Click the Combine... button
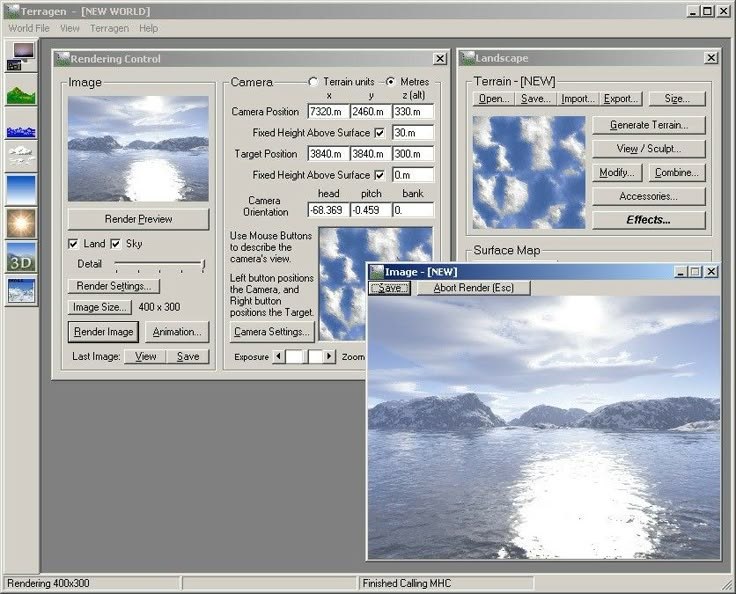Image resolution: width=736 pixels, height=594 pixels. [x=677, y=173]
